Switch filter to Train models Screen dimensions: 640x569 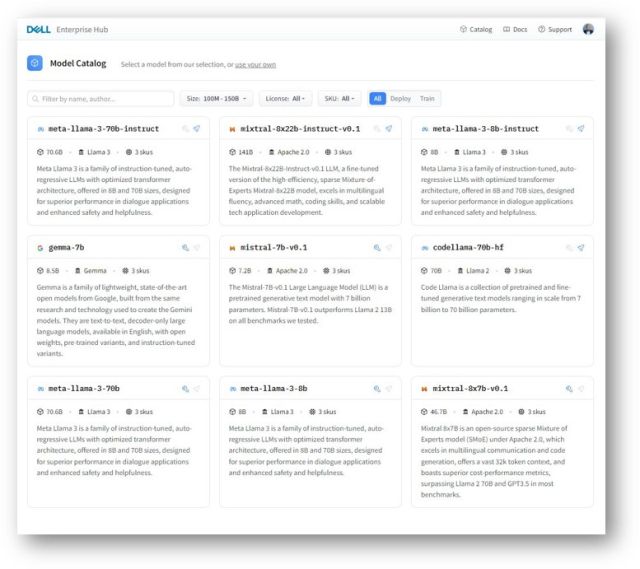[427, 99]
